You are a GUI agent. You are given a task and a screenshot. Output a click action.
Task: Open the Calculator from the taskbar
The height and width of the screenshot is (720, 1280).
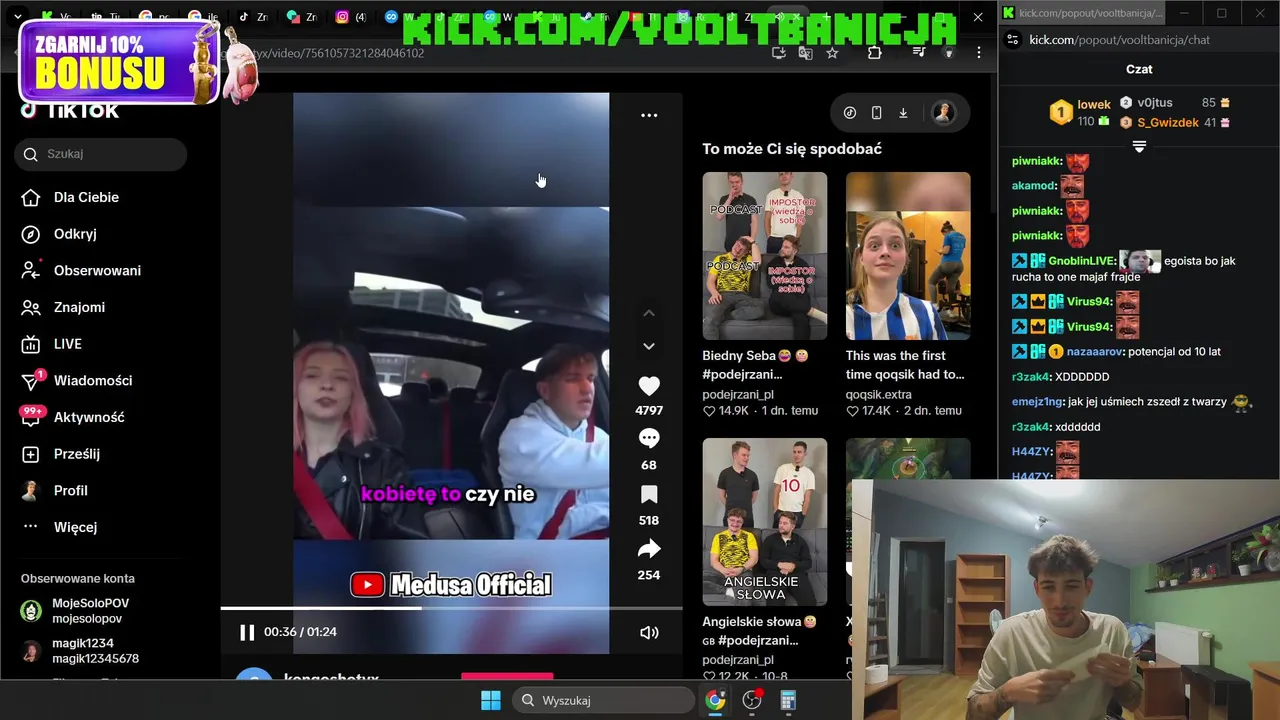tap(788, 700)
